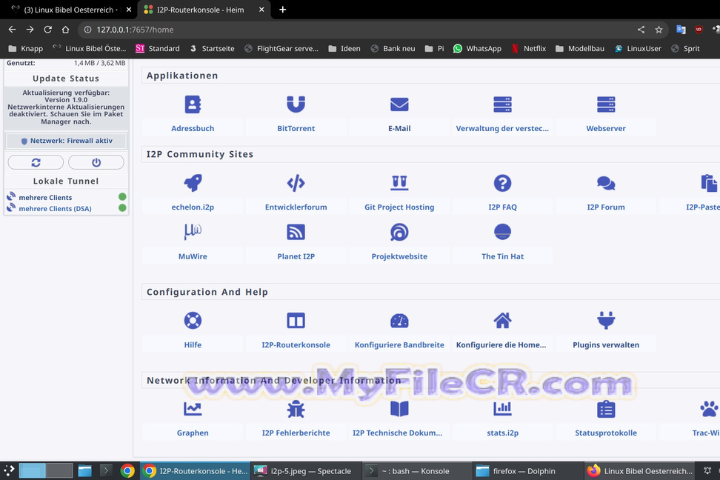Switch to Firefox Linux Bibel Oesterreich taskbar window
Screen dimensions: 720x480
pyautogui.click(x=639, y=471)
